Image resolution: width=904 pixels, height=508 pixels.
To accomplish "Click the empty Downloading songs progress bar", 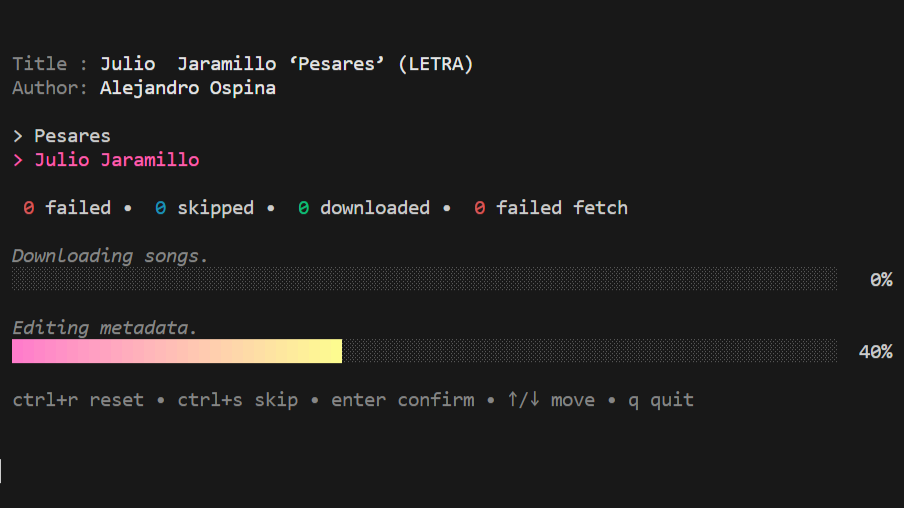I will 424,279.
